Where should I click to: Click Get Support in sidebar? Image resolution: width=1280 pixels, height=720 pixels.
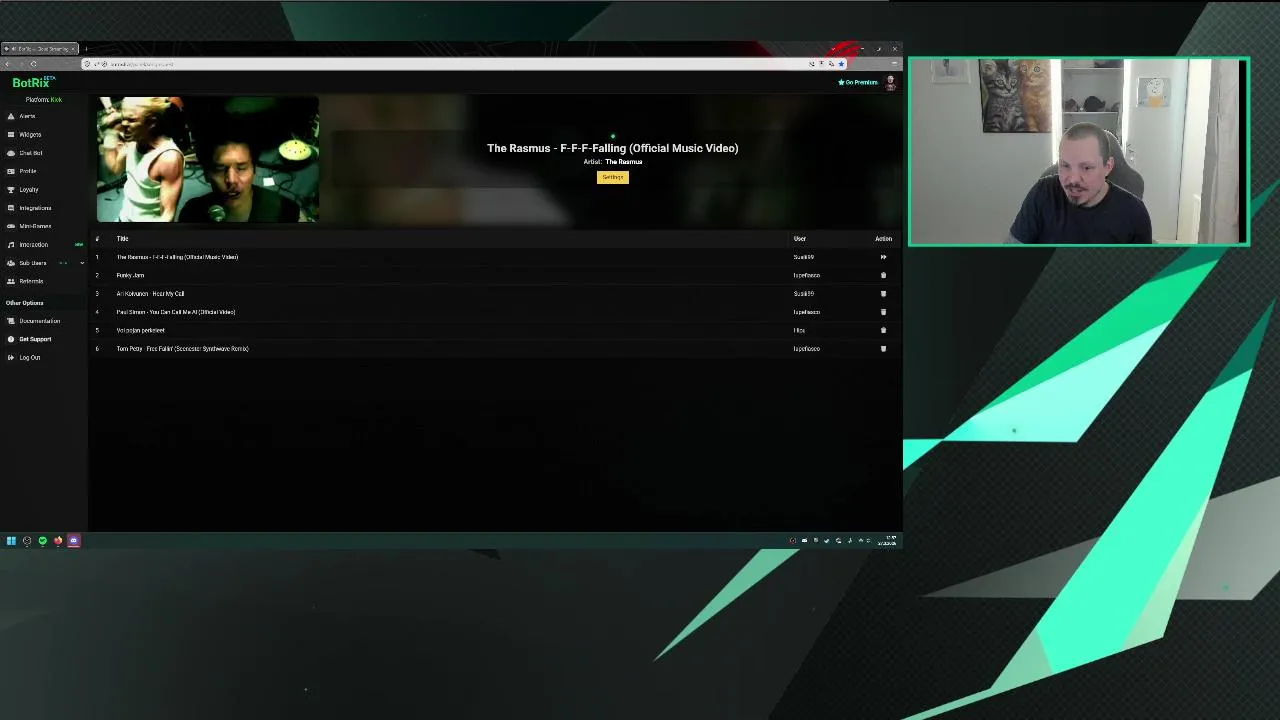coord(34,339)
